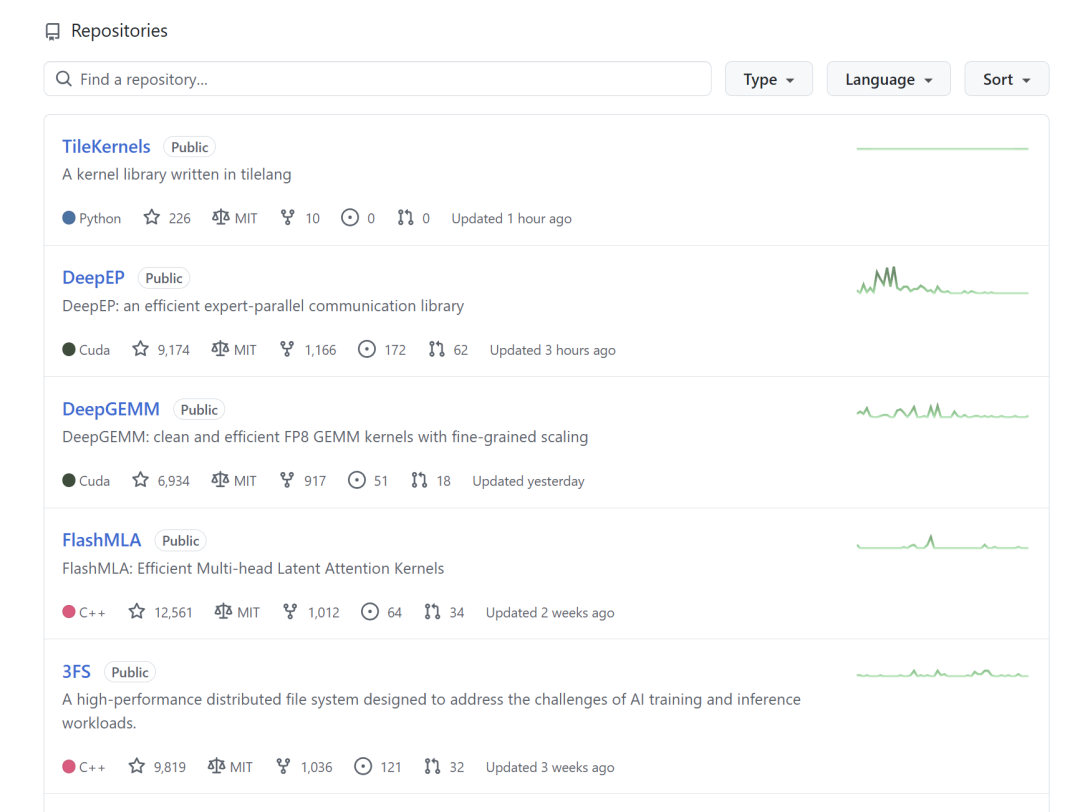Open the TileKernels repository link
Image resolution: width=1080 pixels, height=812 pixels.
106,147
